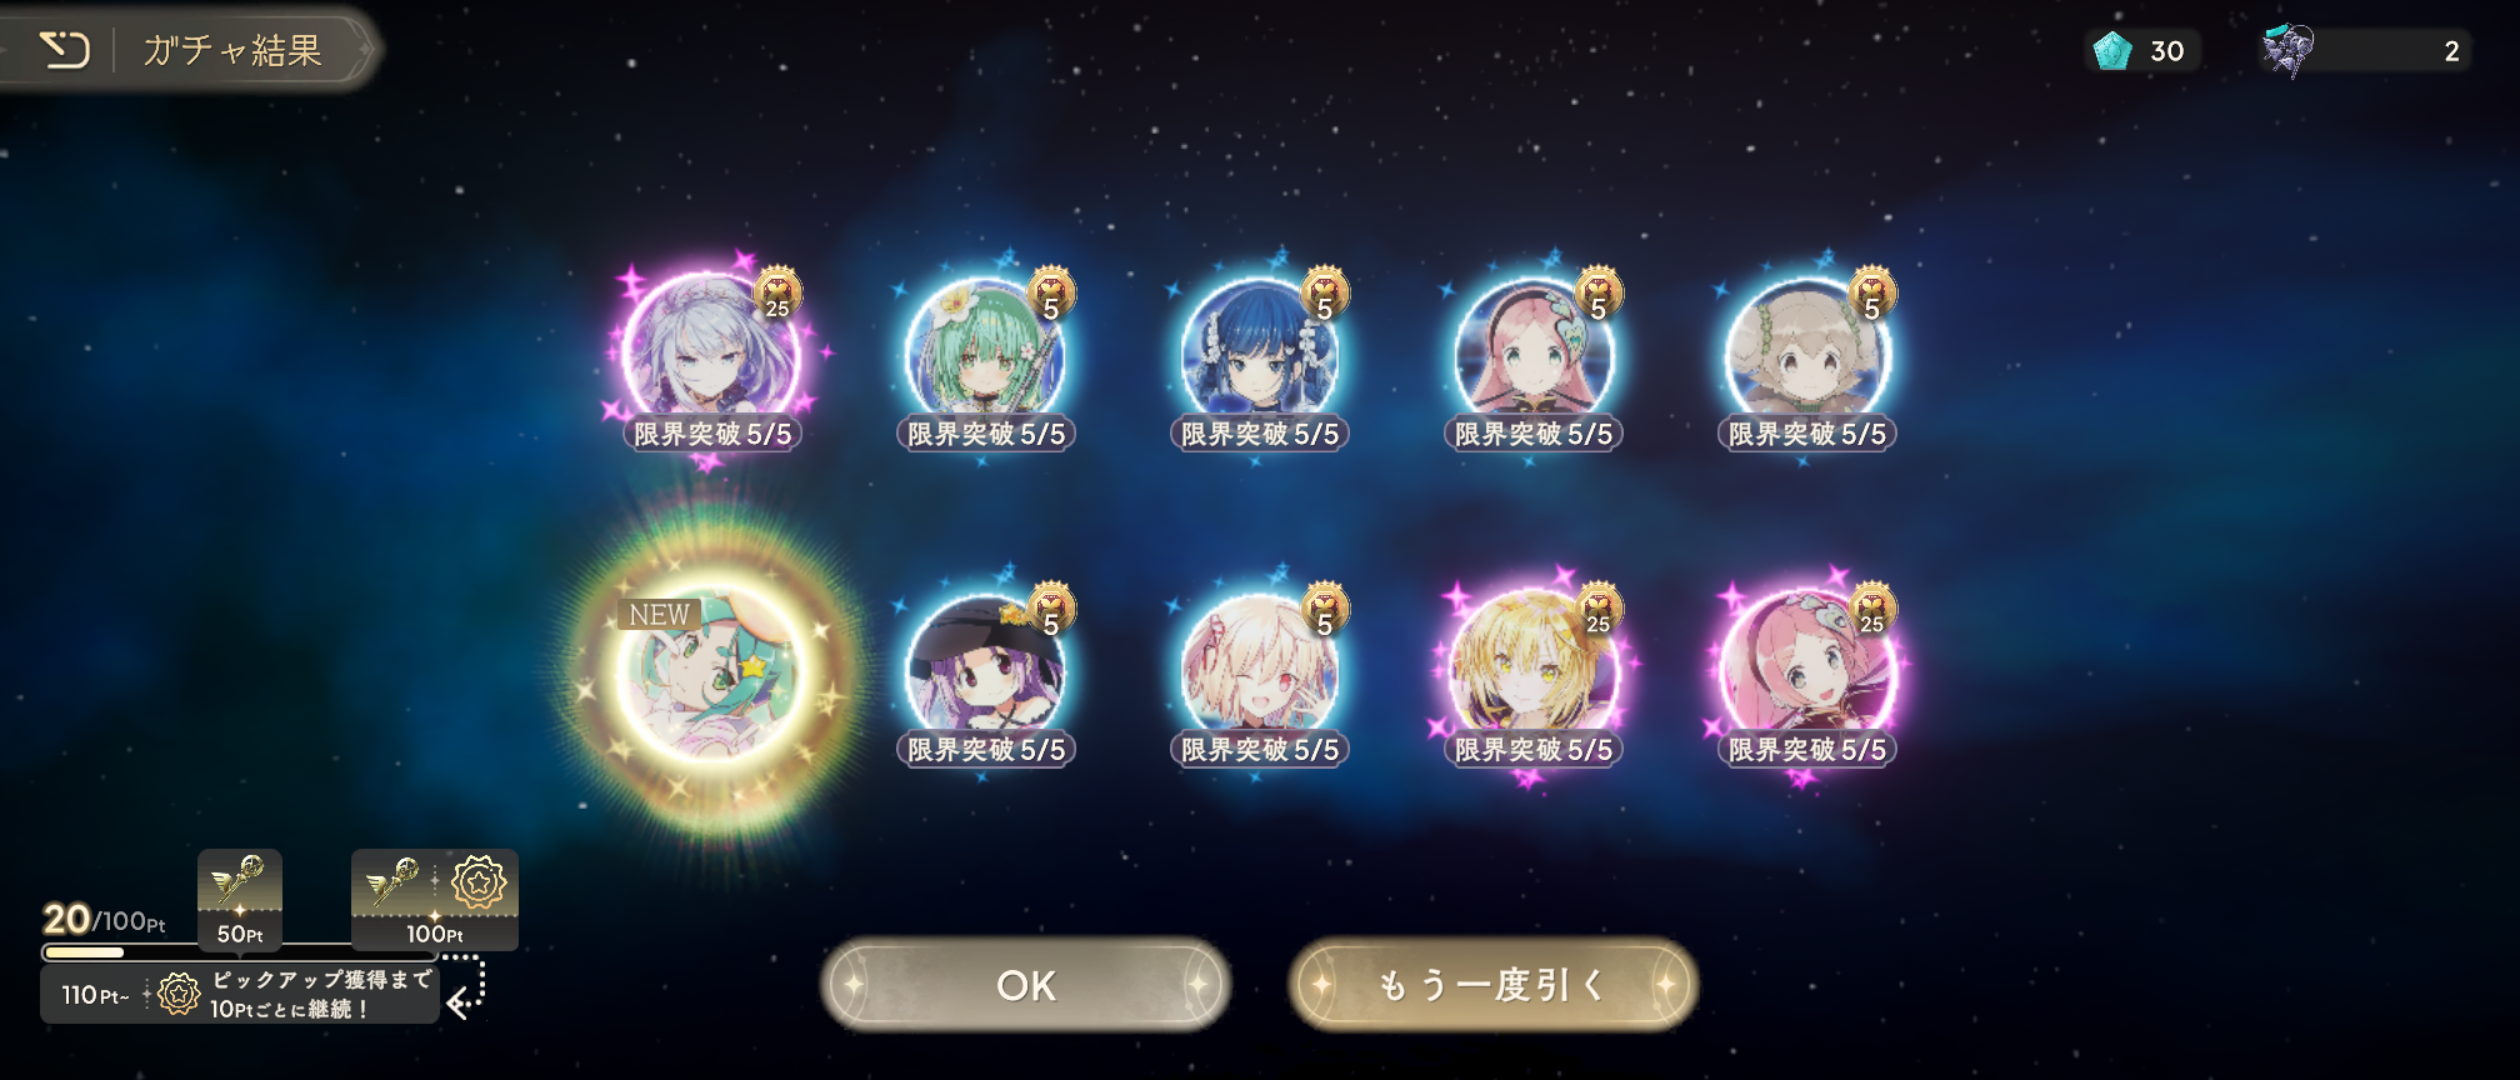The image size is (2520, 1080).
Task: Tap the 50Pt wand reward icon
Action: [x=240, y=899]
